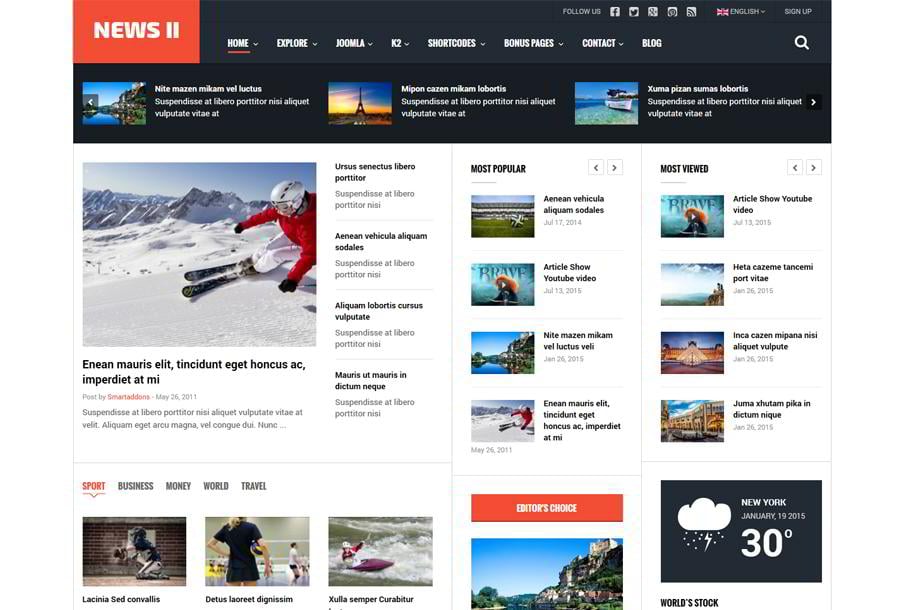Screen dimensions: 900x610
Task: Open the Smartaddons author link
Action: tap(128, 397)
